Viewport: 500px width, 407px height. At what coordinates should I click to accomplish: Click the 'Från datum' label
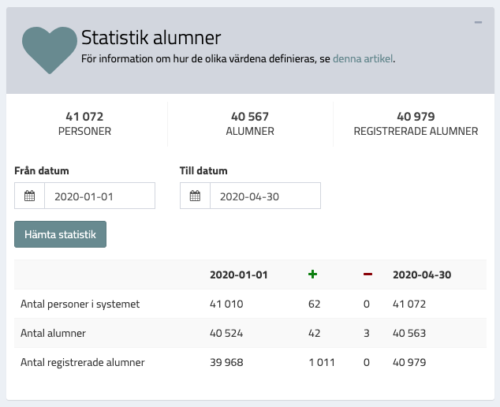[42, 171]
